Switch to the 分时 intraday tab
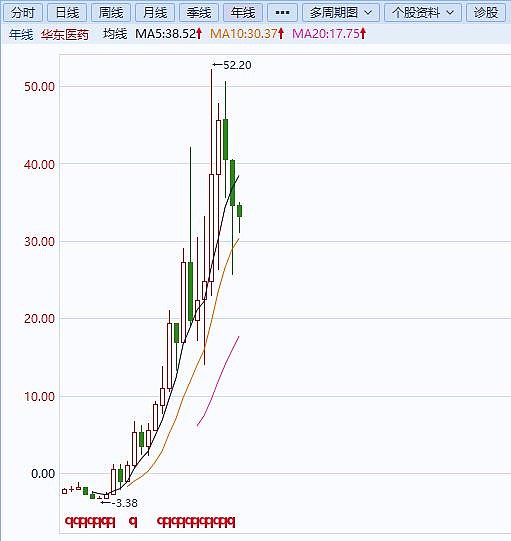Image resolution: width=511 pixels, height=541 pixels. click(x=23, y=13)
